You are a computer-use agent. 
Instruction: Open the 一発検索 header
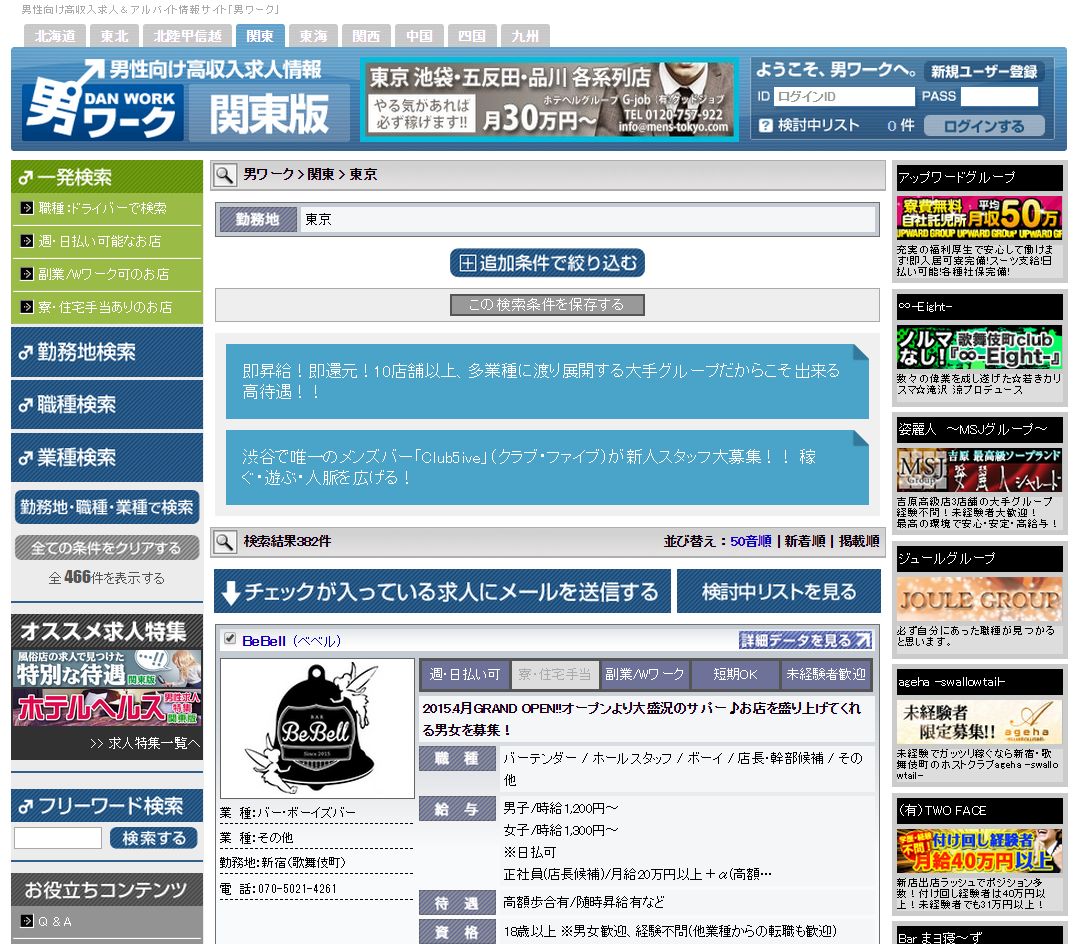[107, 177]
